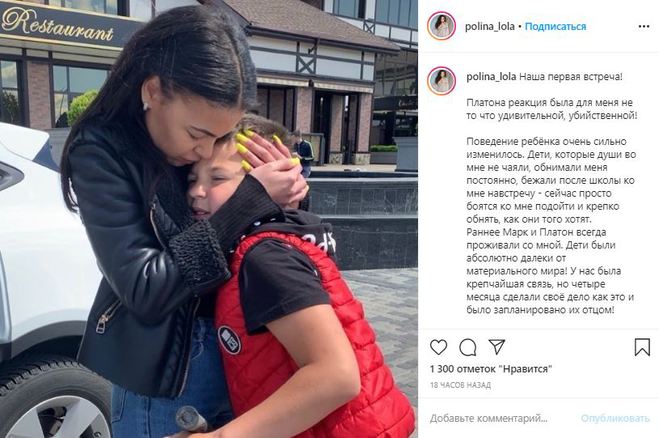The height and width of the screenshot is (438, 659).
Task: Click the caption avatar next to polina_lola
Action: [441, 81]
